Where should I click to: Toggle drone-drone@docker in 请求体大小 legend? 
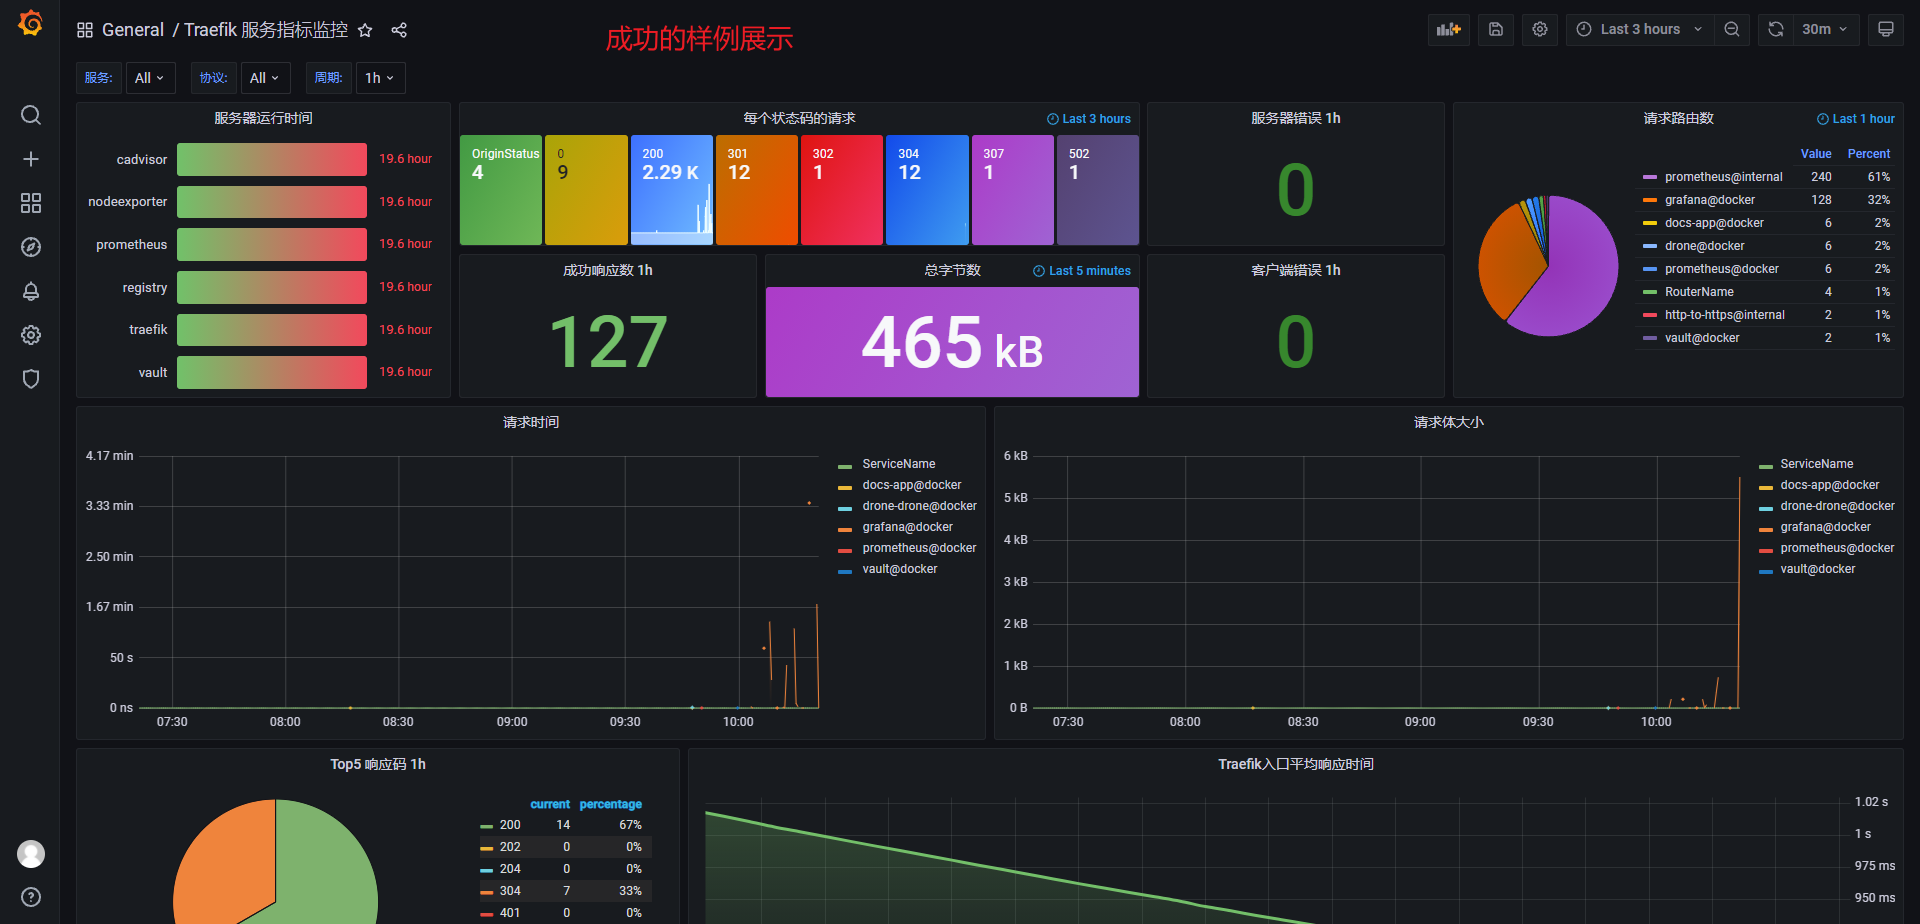click(1837, 506)
